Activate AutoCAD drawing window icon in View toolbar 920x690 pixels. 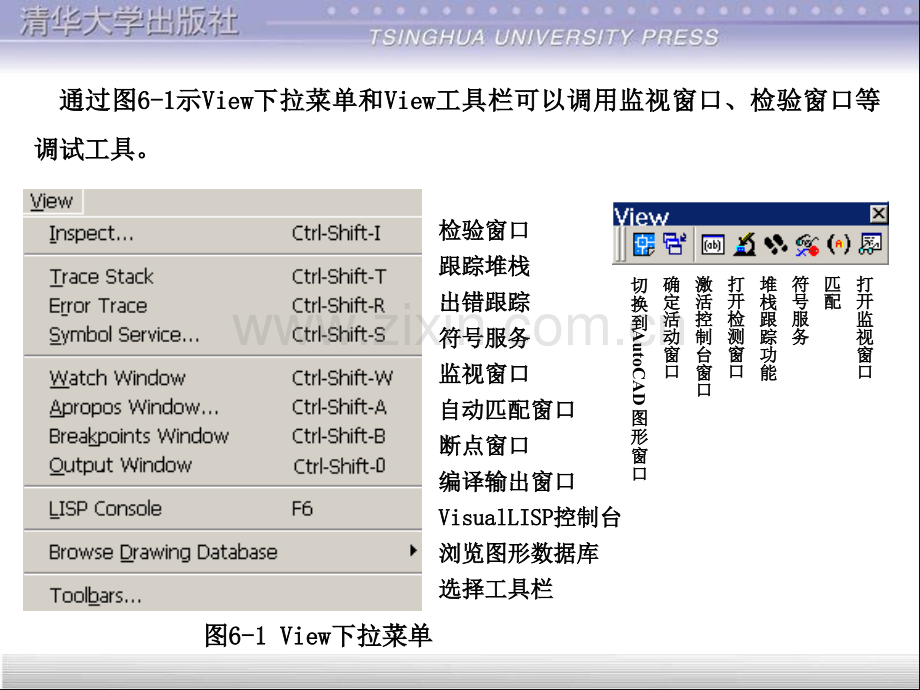click(x=644, y=244)
